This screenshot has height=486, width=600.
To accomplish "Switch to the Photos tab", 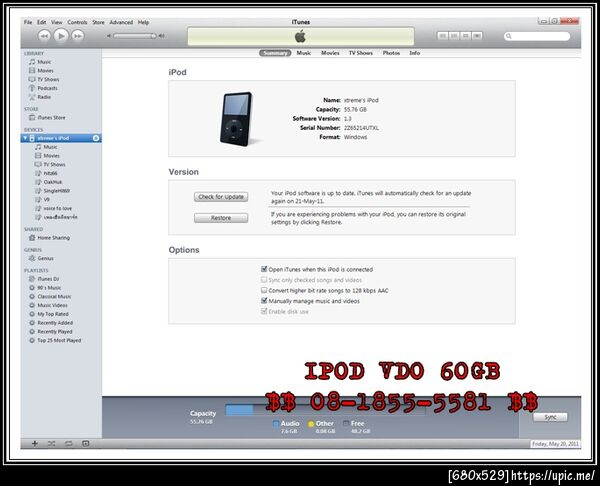I will pos(391,53).
